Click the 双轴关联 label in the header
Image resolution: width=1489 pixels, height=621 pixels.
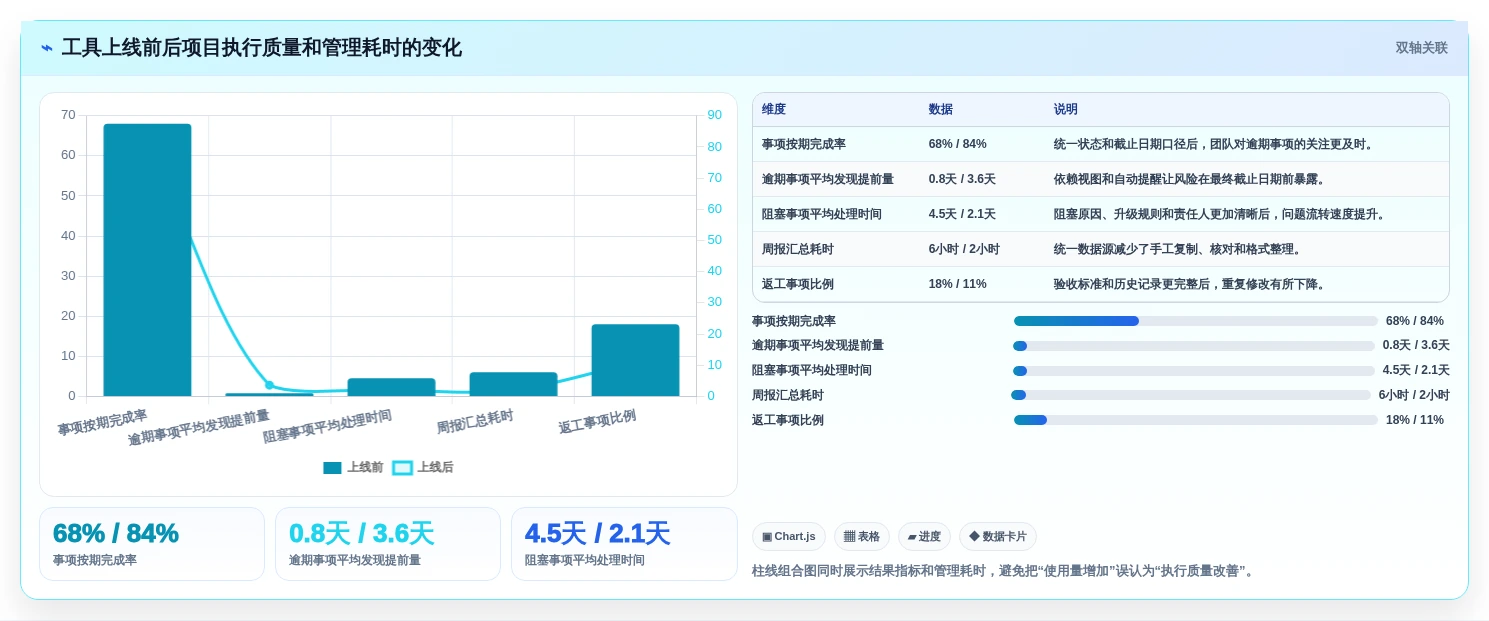(x=1421, y=48)
